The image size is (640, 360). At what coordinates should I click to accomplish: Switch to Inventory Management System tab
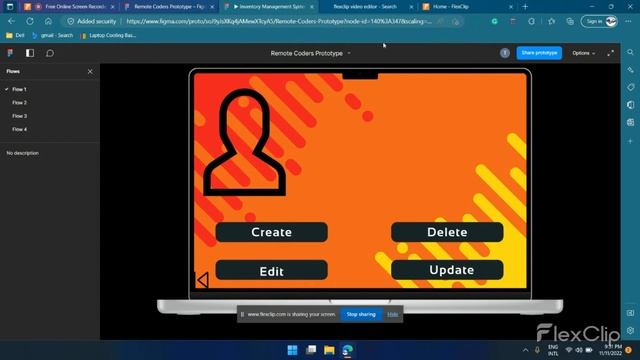point(269,7)
